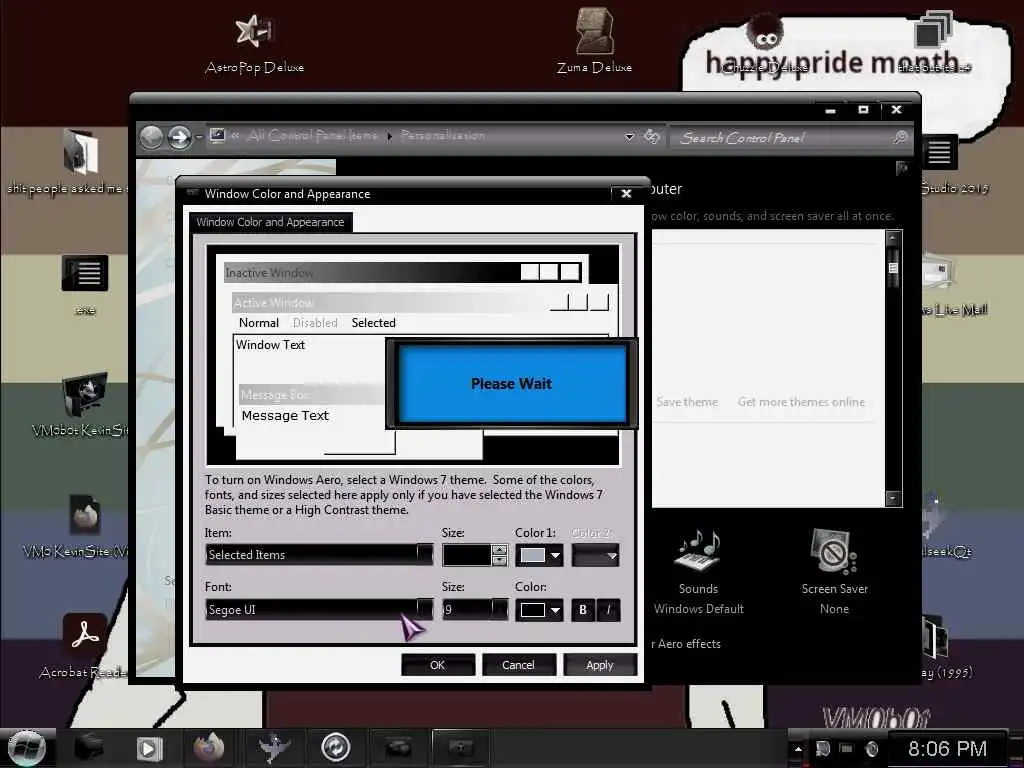Screen dimensions: 1024x768
Task: Open the folder icon on the taskbar
Action: coord(89,748)
